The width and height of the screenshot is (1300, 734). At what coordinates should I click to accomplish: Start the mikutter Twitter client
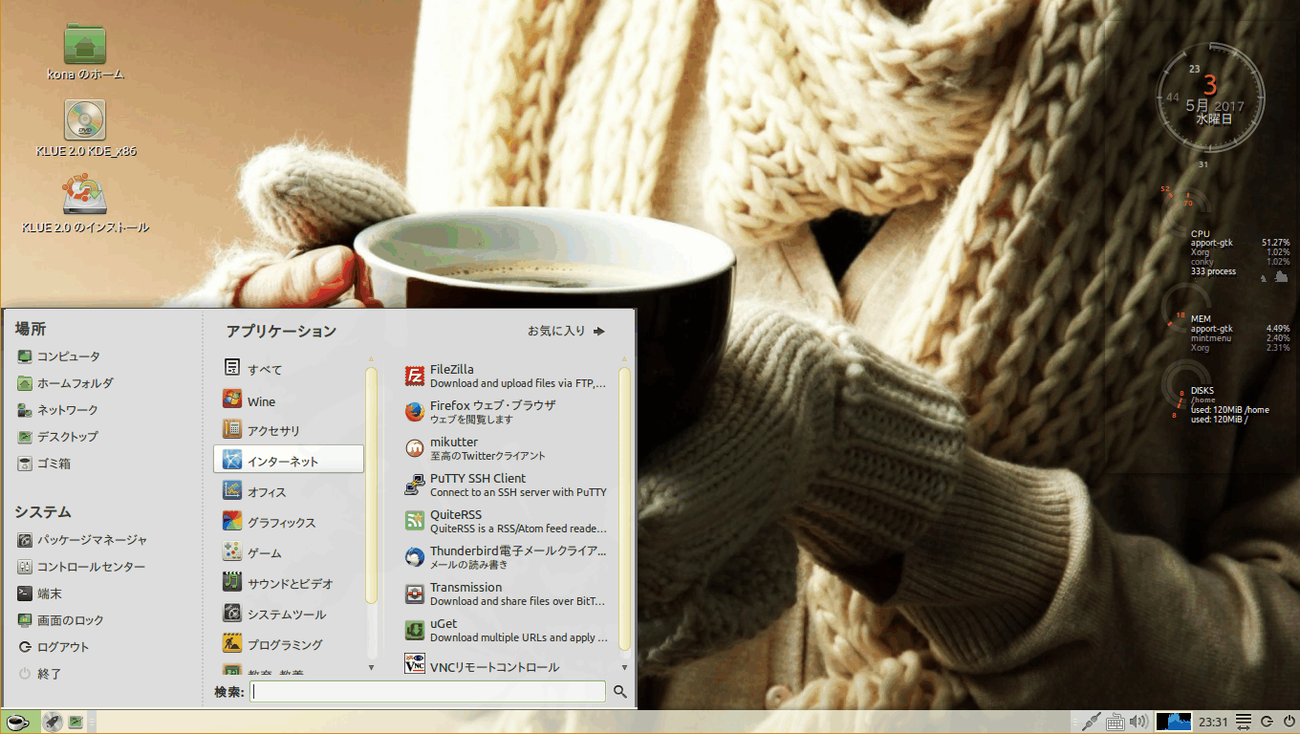coord(506,449)
